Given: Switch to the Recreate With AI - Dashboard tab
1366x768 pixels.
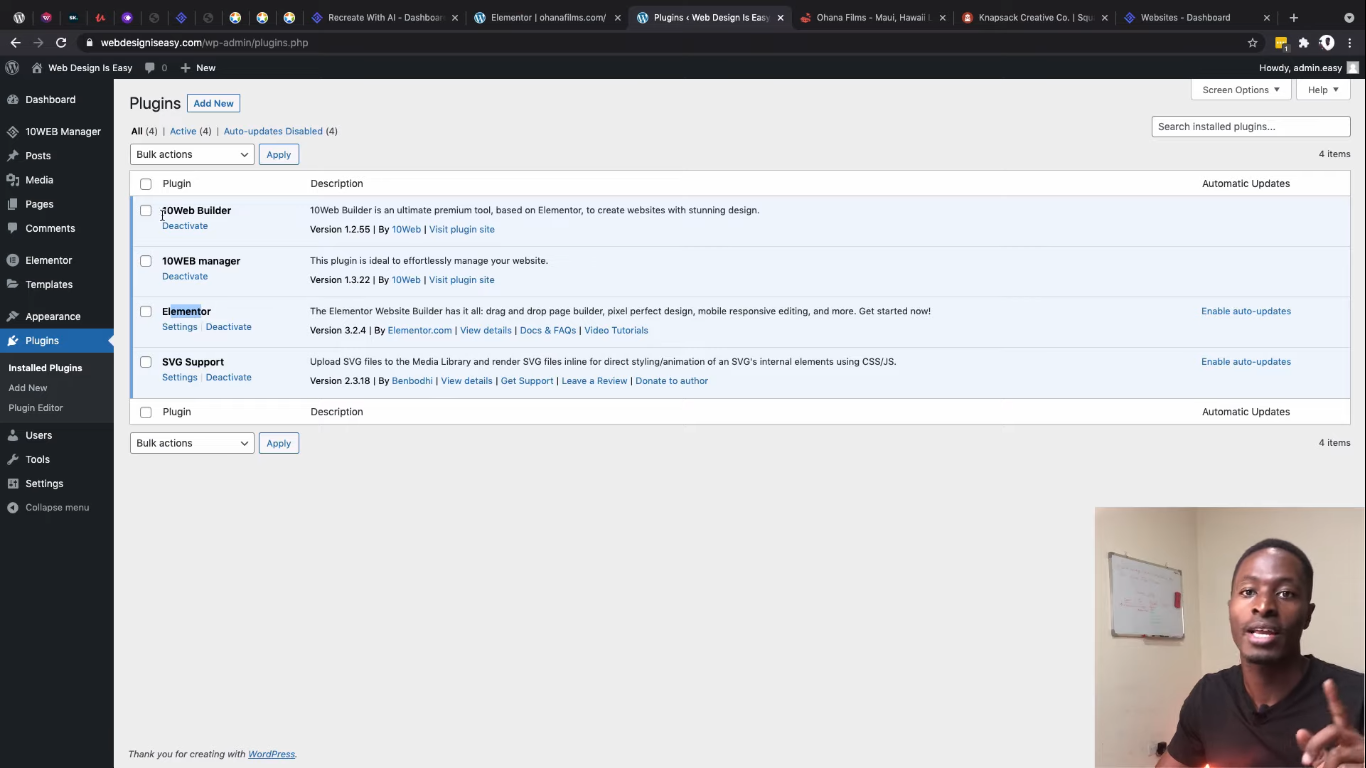Looking at the screenshot, I should pos(386,17).
